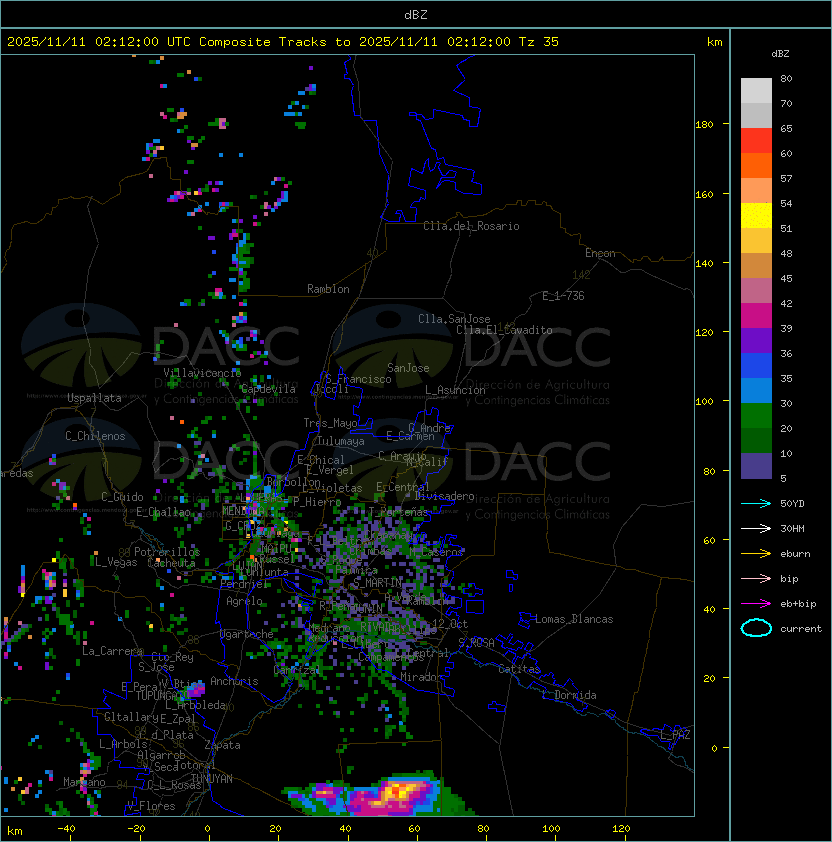The width and height of the screenshot is (832, 842).
Task: Click the 'C_Guido' place label
Action: (122, 497)
